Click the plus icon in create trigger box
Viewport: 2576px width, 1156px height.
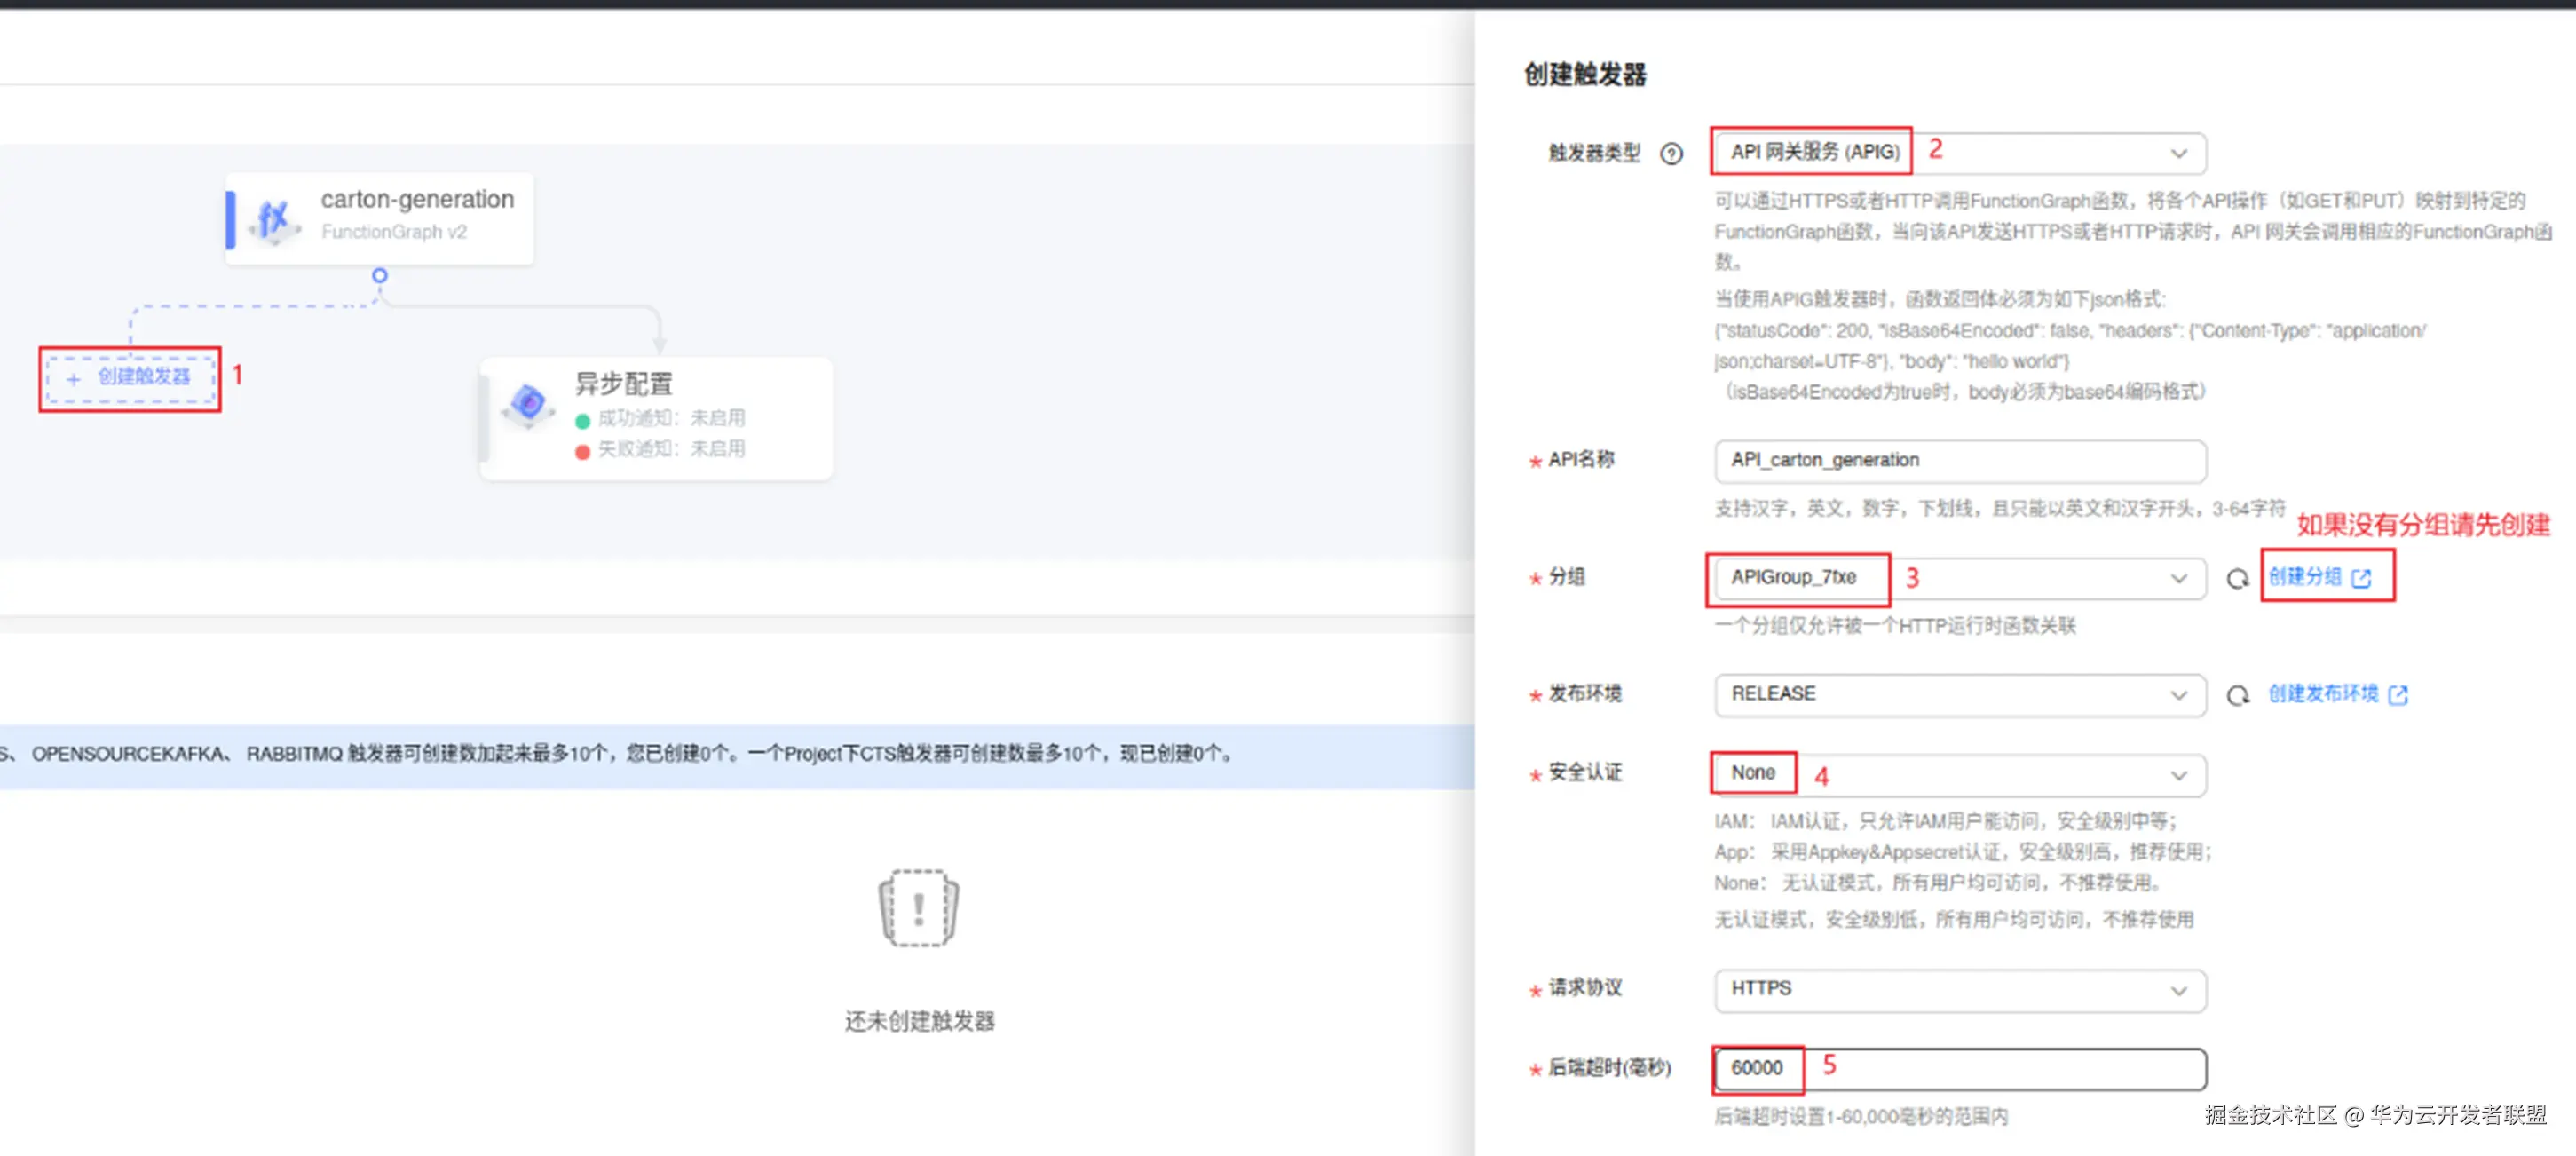pyautogui.click(x=73, y=379)
